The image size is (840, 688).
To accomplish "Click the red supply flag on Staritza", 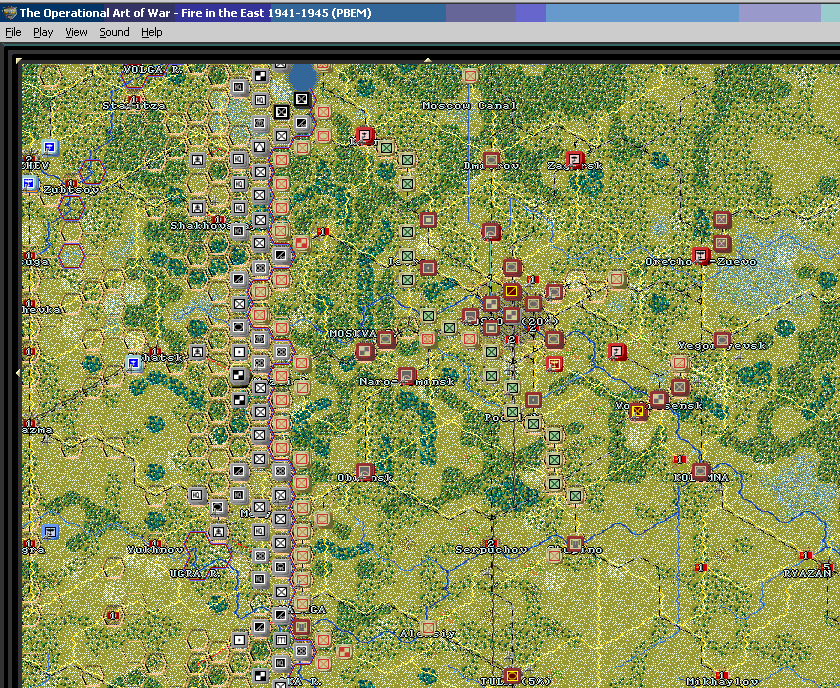I will [134, 100].
